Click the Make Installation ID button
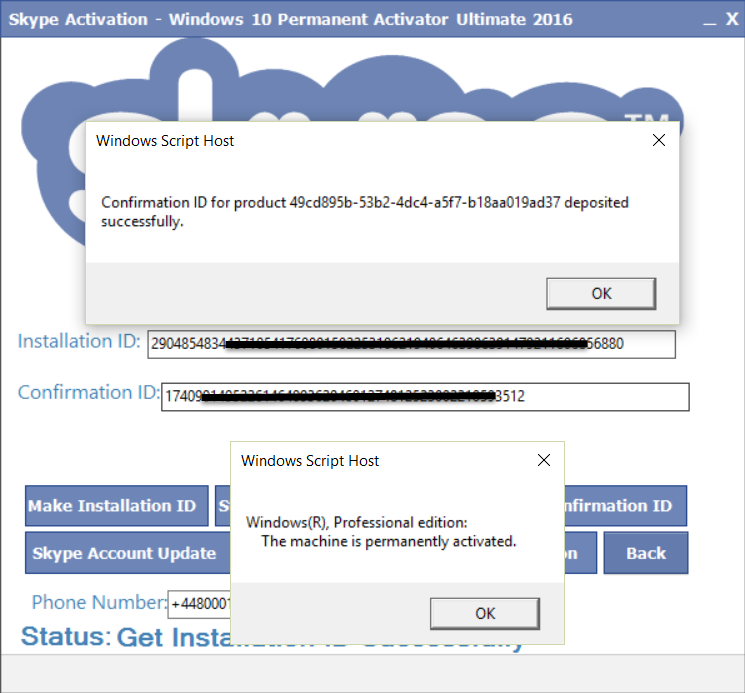Viewport: 745px width, 693px height. (x=116, y=505)
